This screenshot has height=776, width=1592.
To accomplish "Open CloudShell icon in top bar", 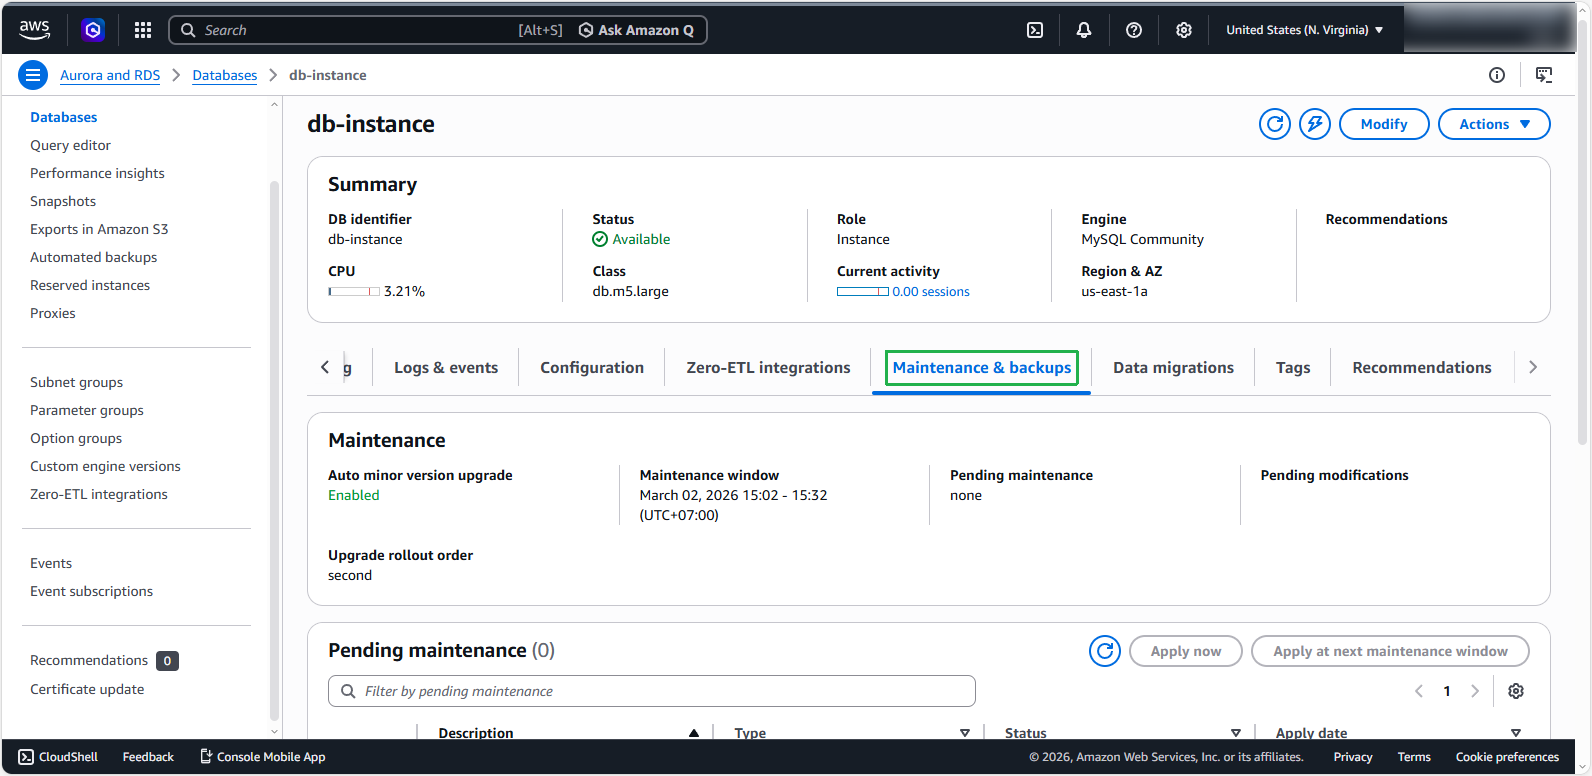I will (x=1035, y=30).
